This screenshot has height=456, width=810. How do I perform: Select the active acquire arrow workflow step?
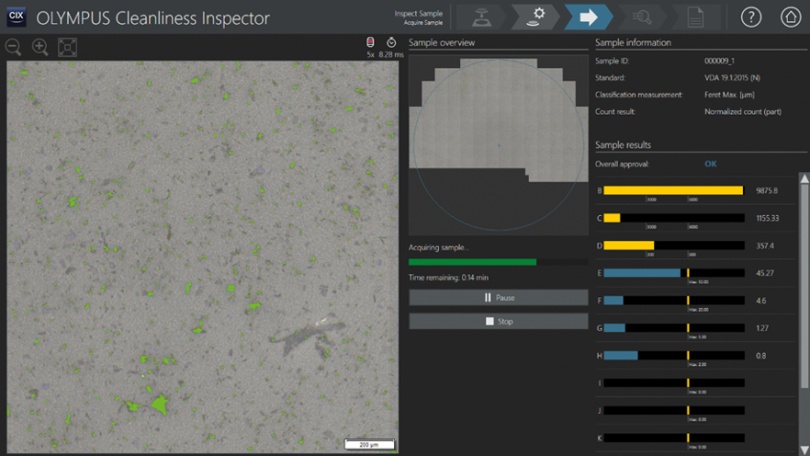(590, 17)
